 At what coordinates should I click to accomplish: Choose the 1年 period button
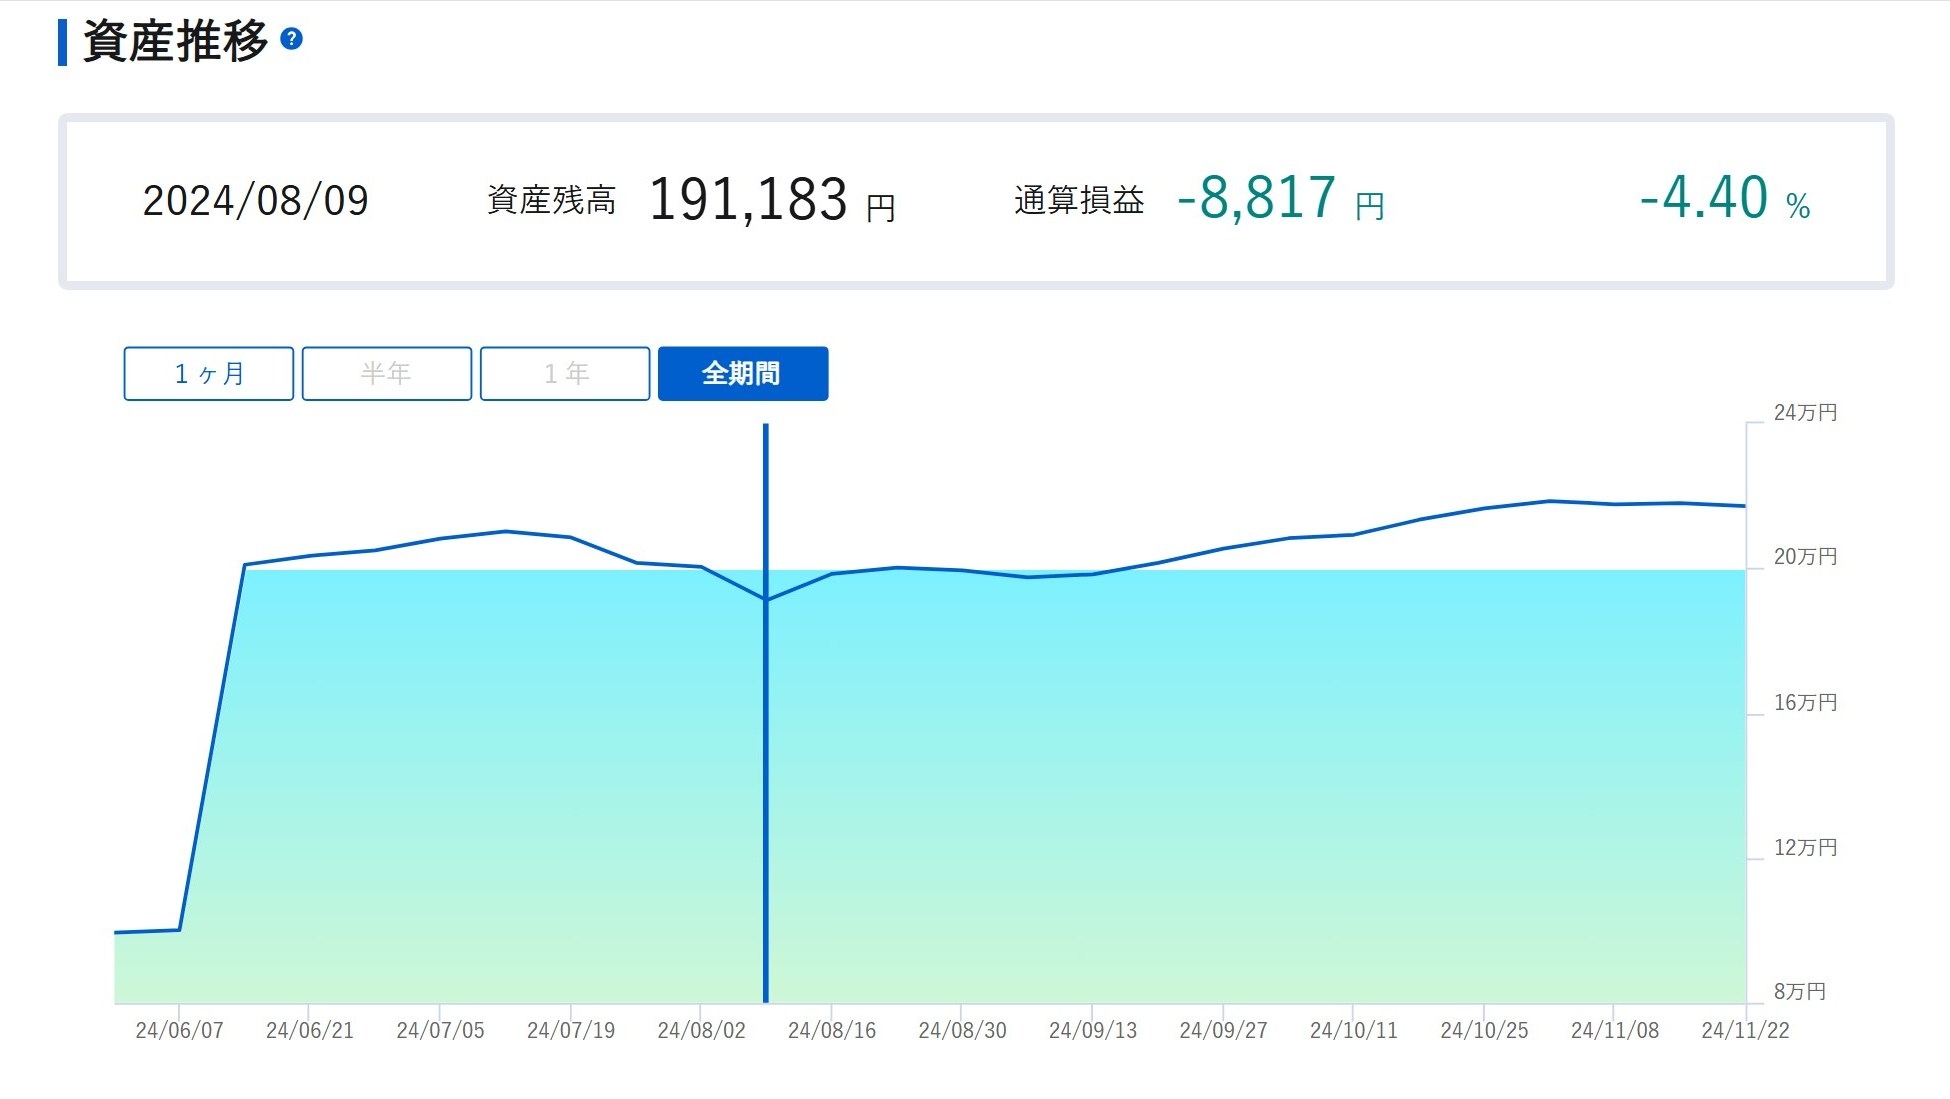[x=565, y=374]
